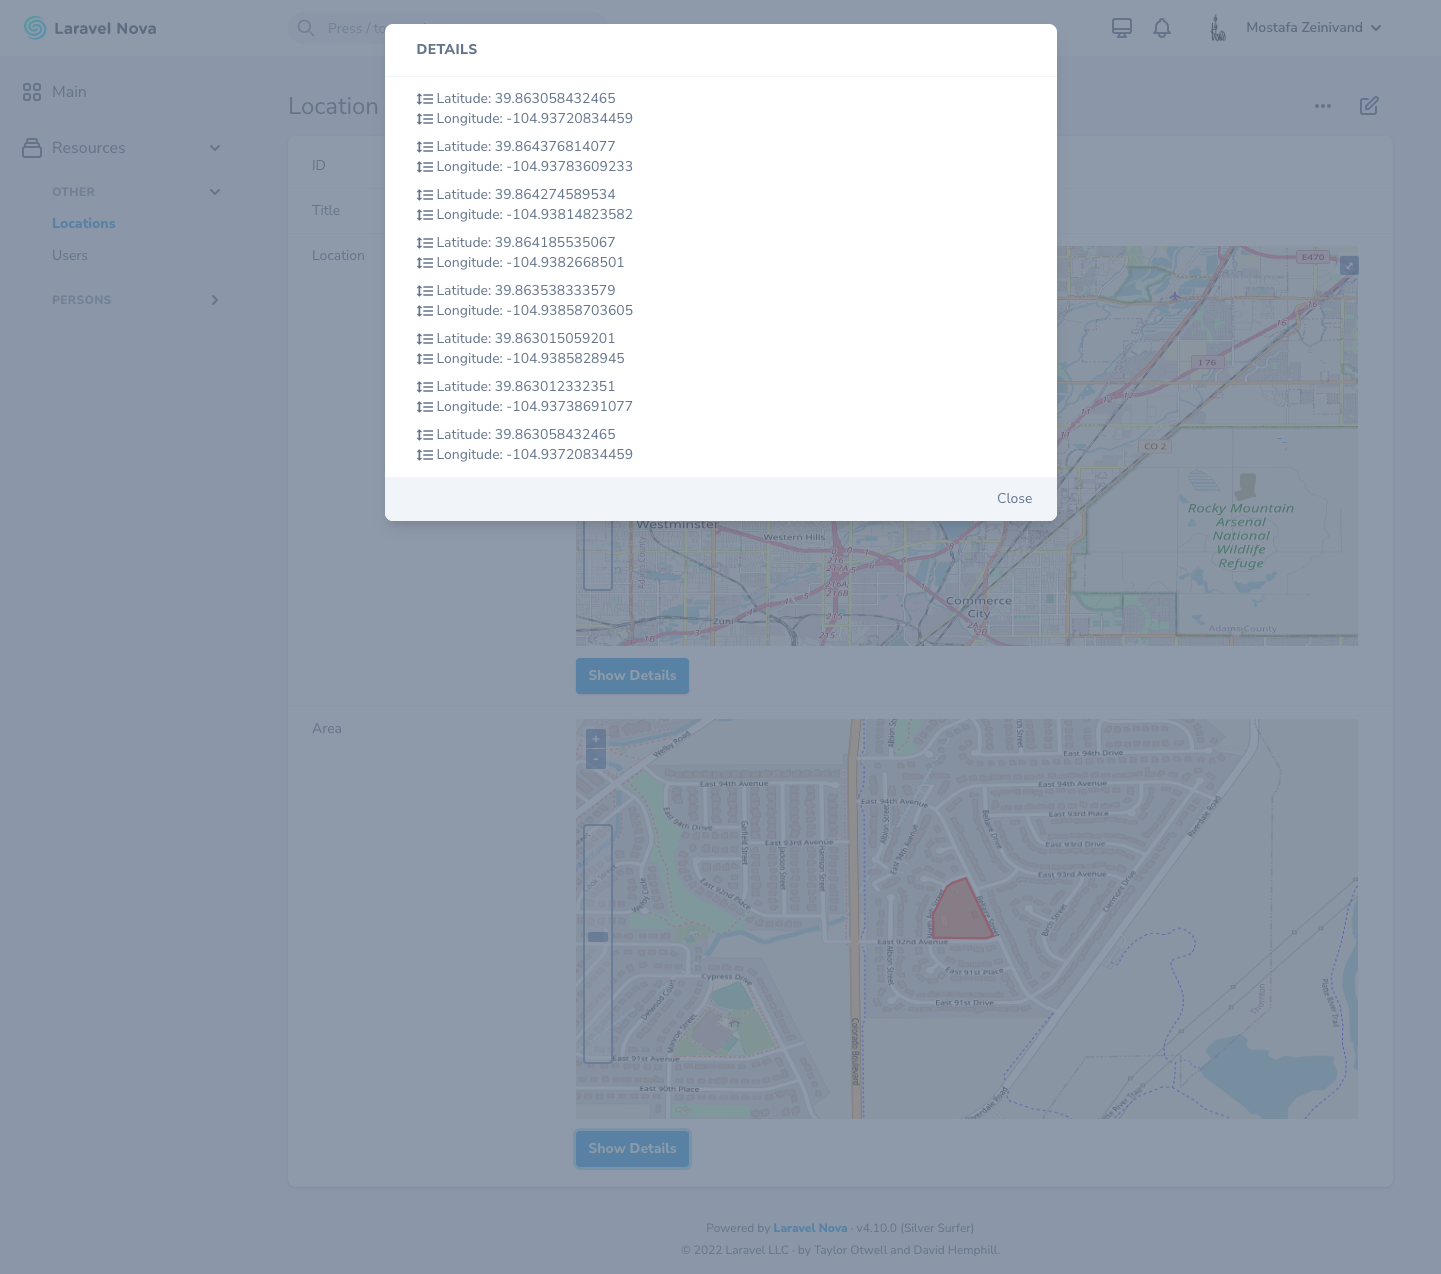1441x1274 pixels.
Task: Open the notifications bell
Action: coord(1161,28)
